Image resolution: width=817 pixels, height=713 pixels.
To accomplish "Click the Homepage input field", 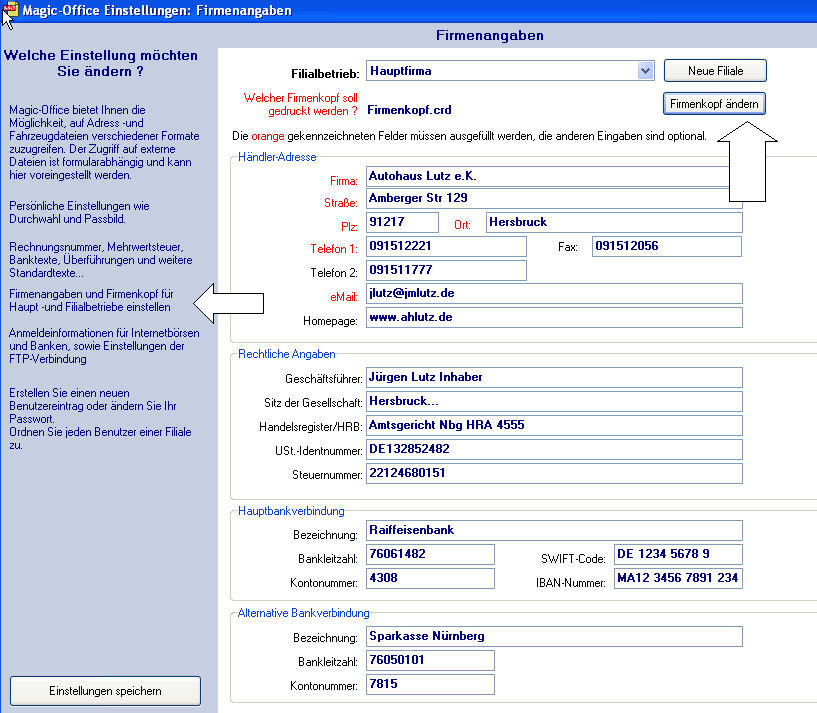I will [x=554, y=317].
